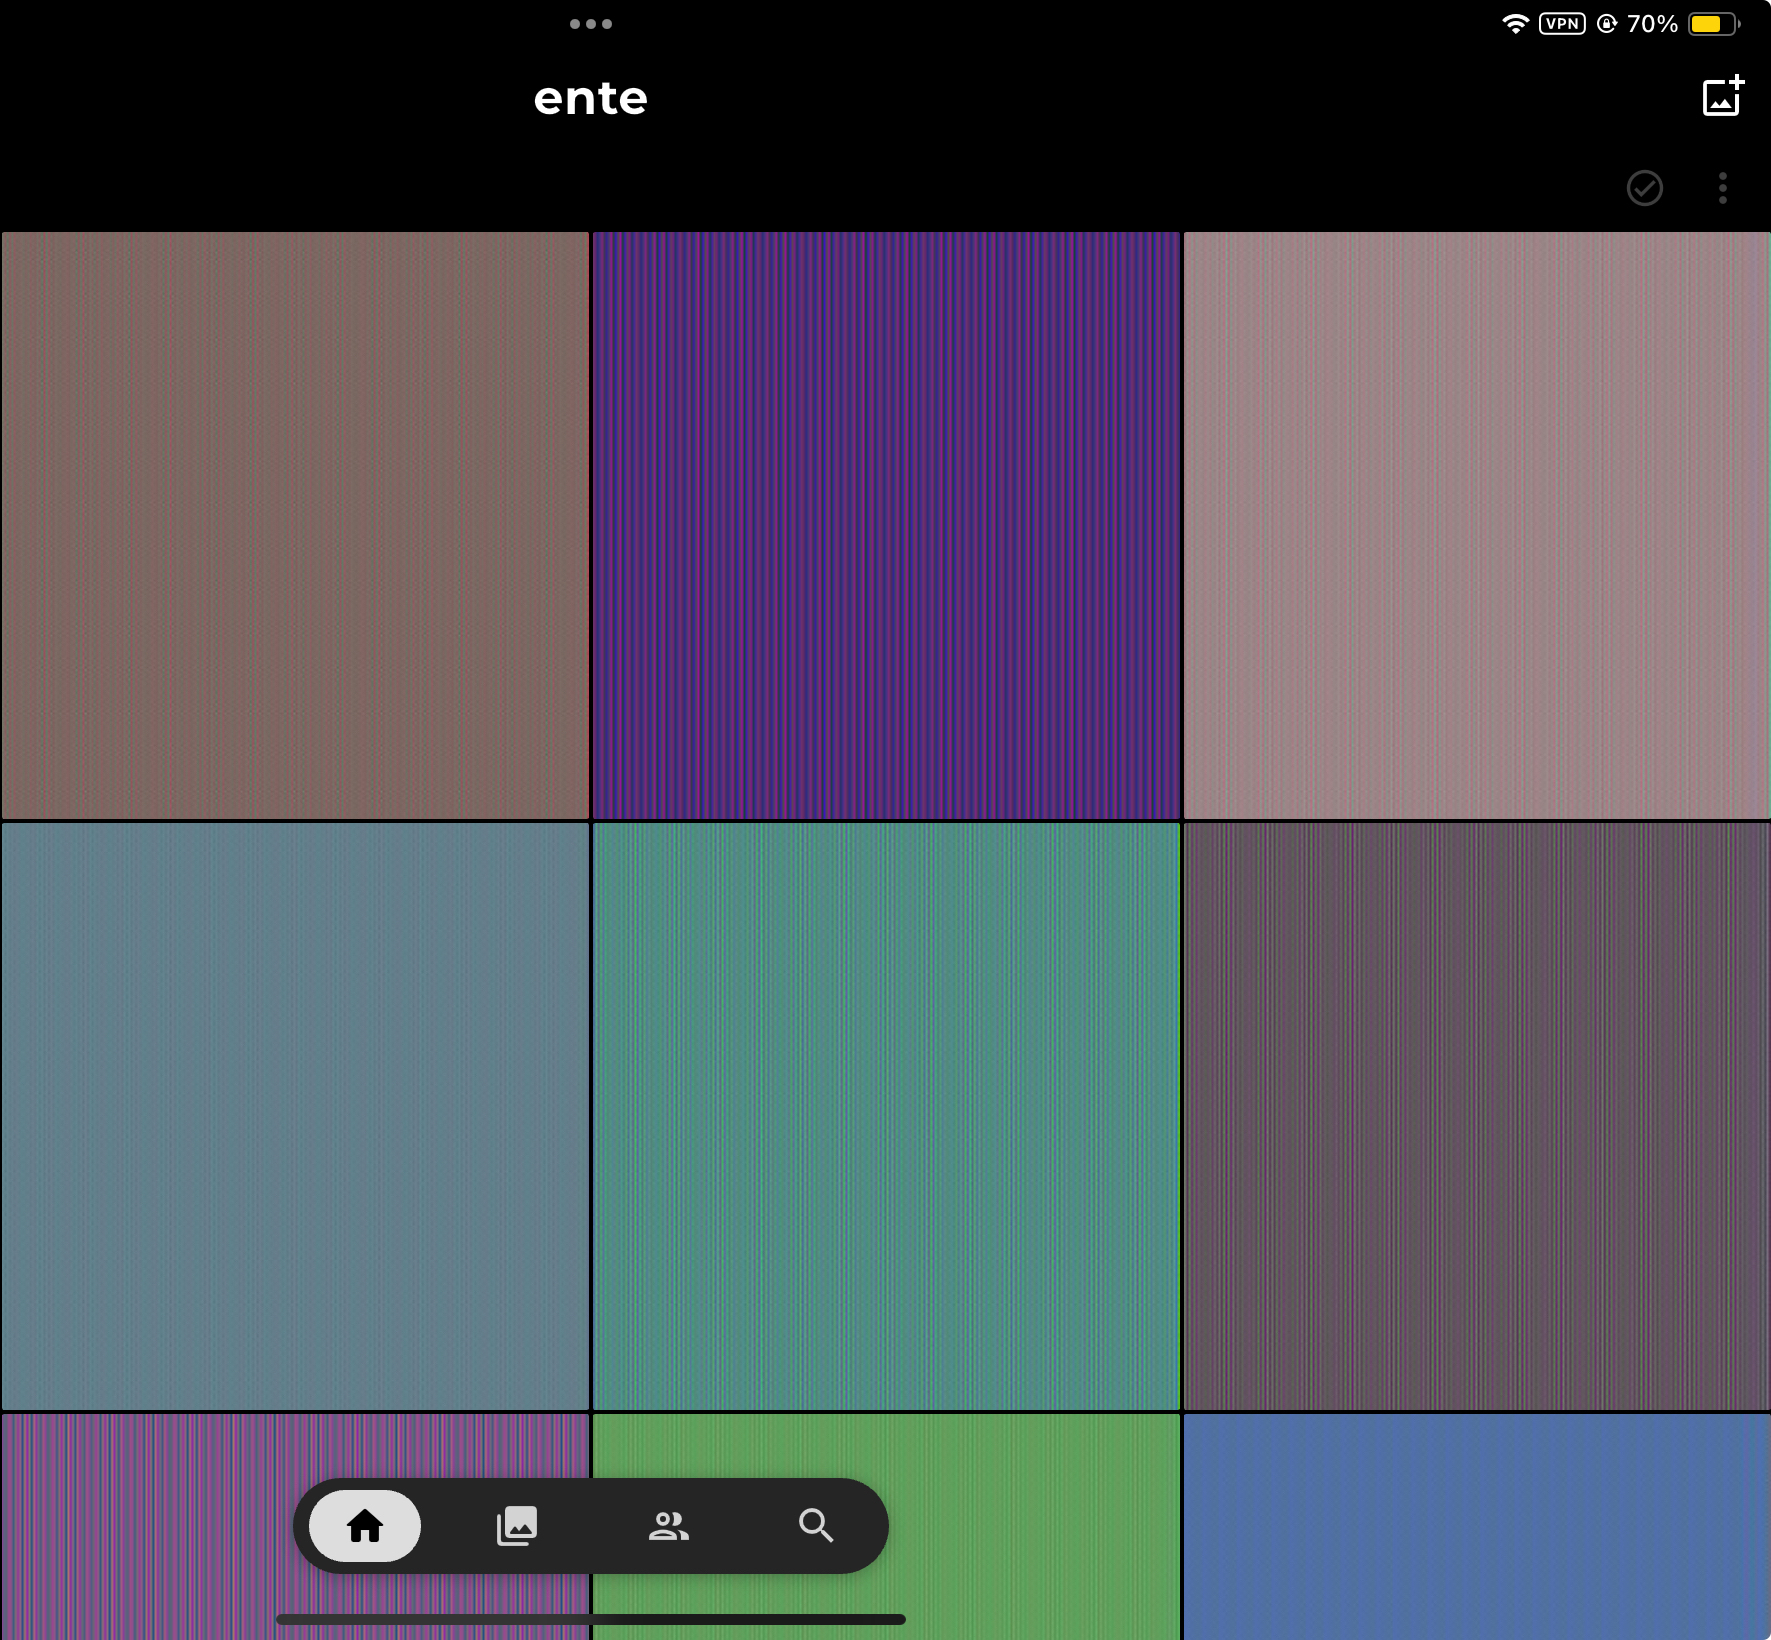The width and height of the screenshot is (1771, 1640).
Task: Go to the Shared people tab
Action: click(x=669, y=1526)
